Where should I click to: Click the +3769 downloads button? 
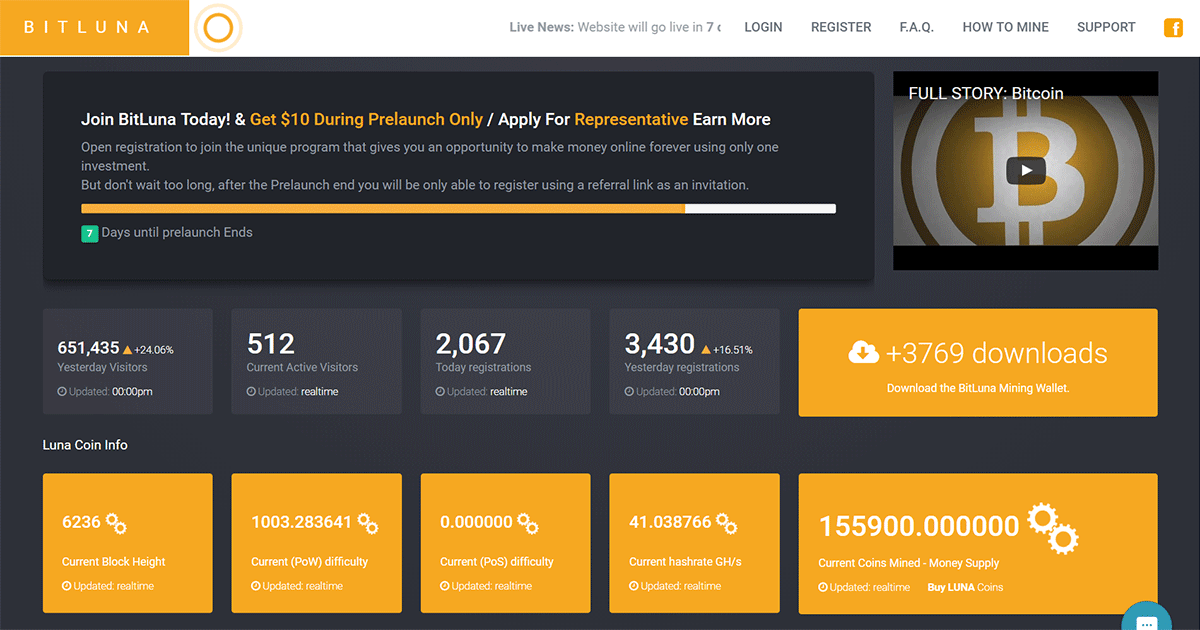click(x=978, y=362)
